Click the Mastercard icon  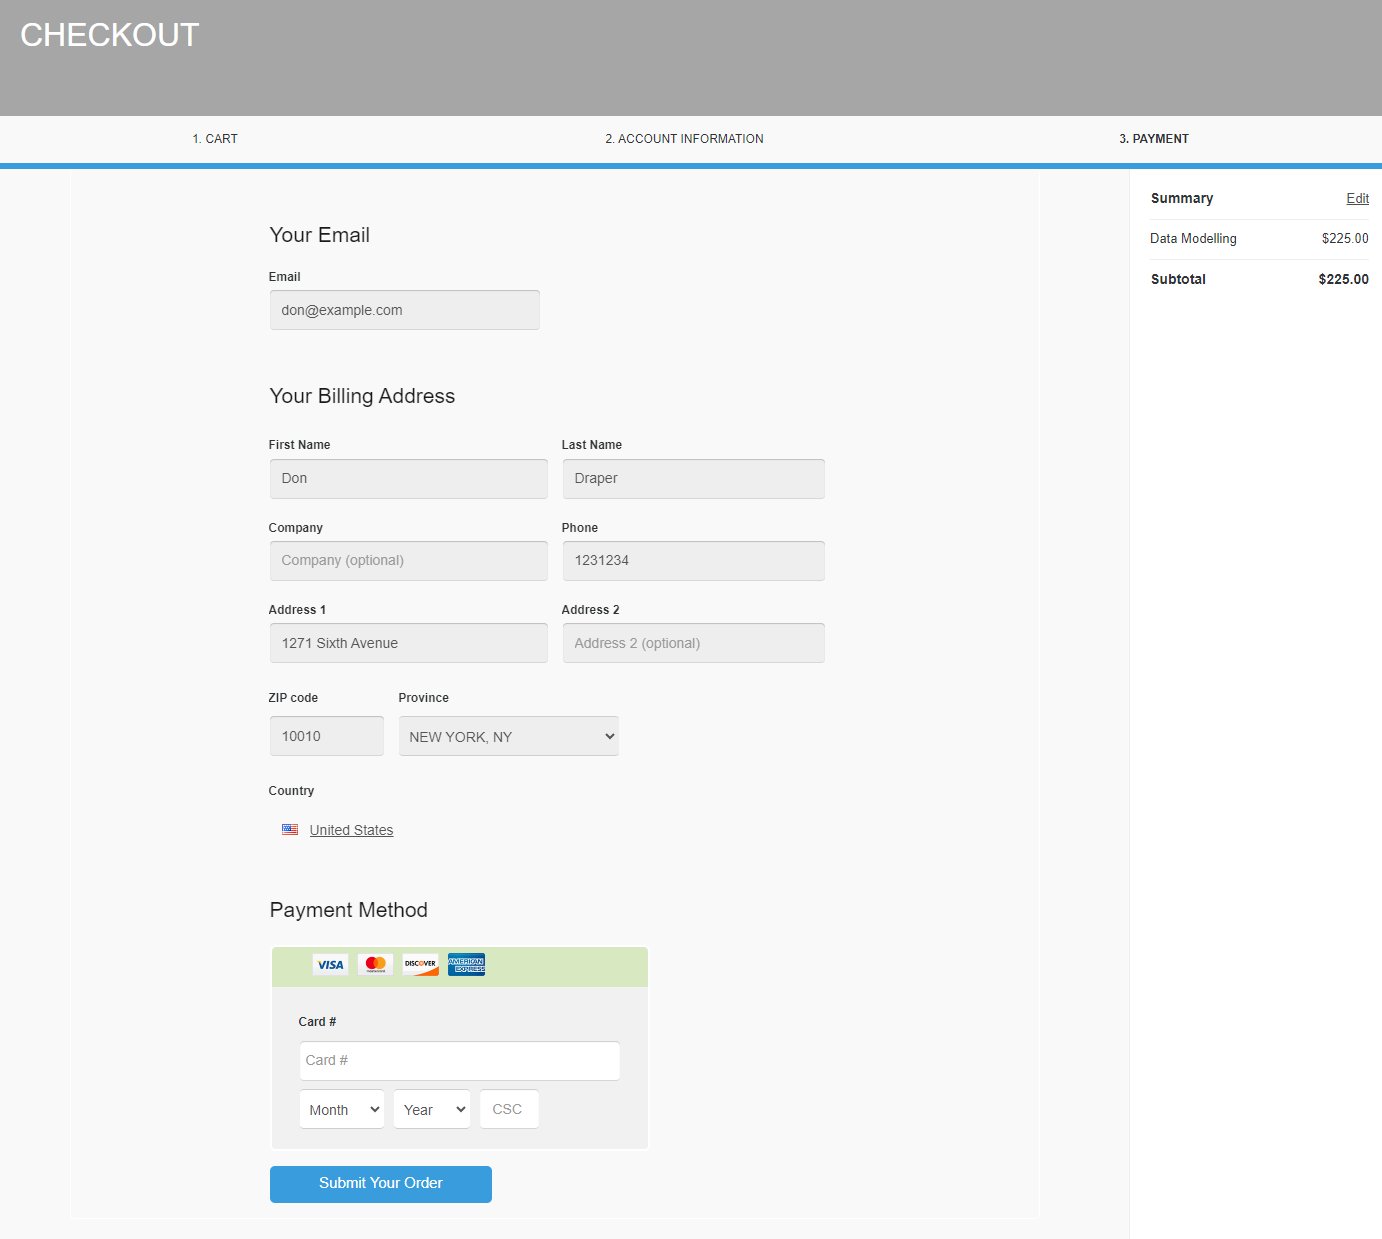pos(376,965)
